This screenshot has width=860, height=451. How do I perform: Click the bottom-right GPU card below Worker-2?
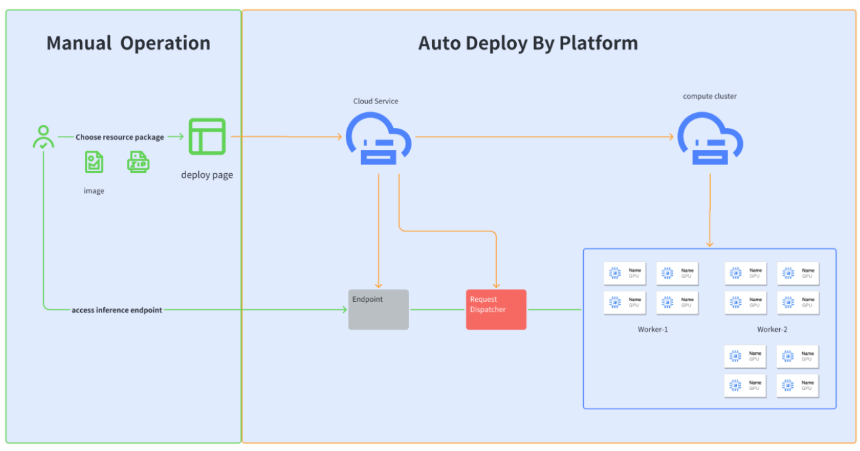click(x=797, y=385)
